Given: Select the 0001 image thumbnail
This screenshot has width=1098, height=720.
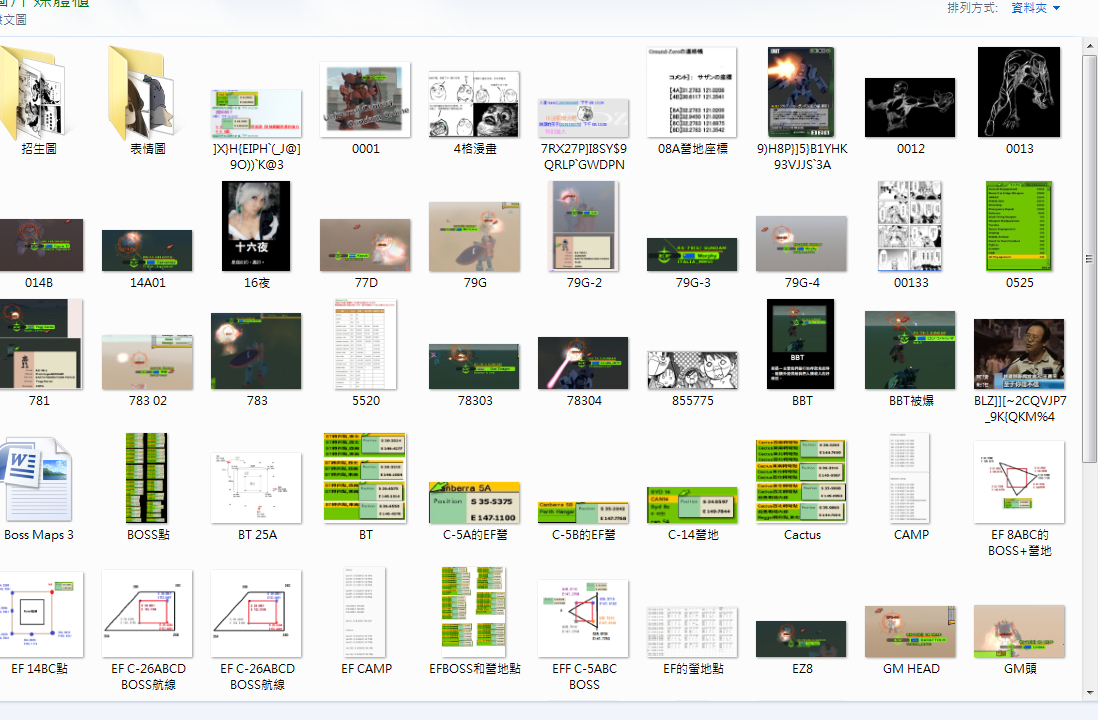Looking at the screenshot, I should pyautogui.click(x=366, y=99).
